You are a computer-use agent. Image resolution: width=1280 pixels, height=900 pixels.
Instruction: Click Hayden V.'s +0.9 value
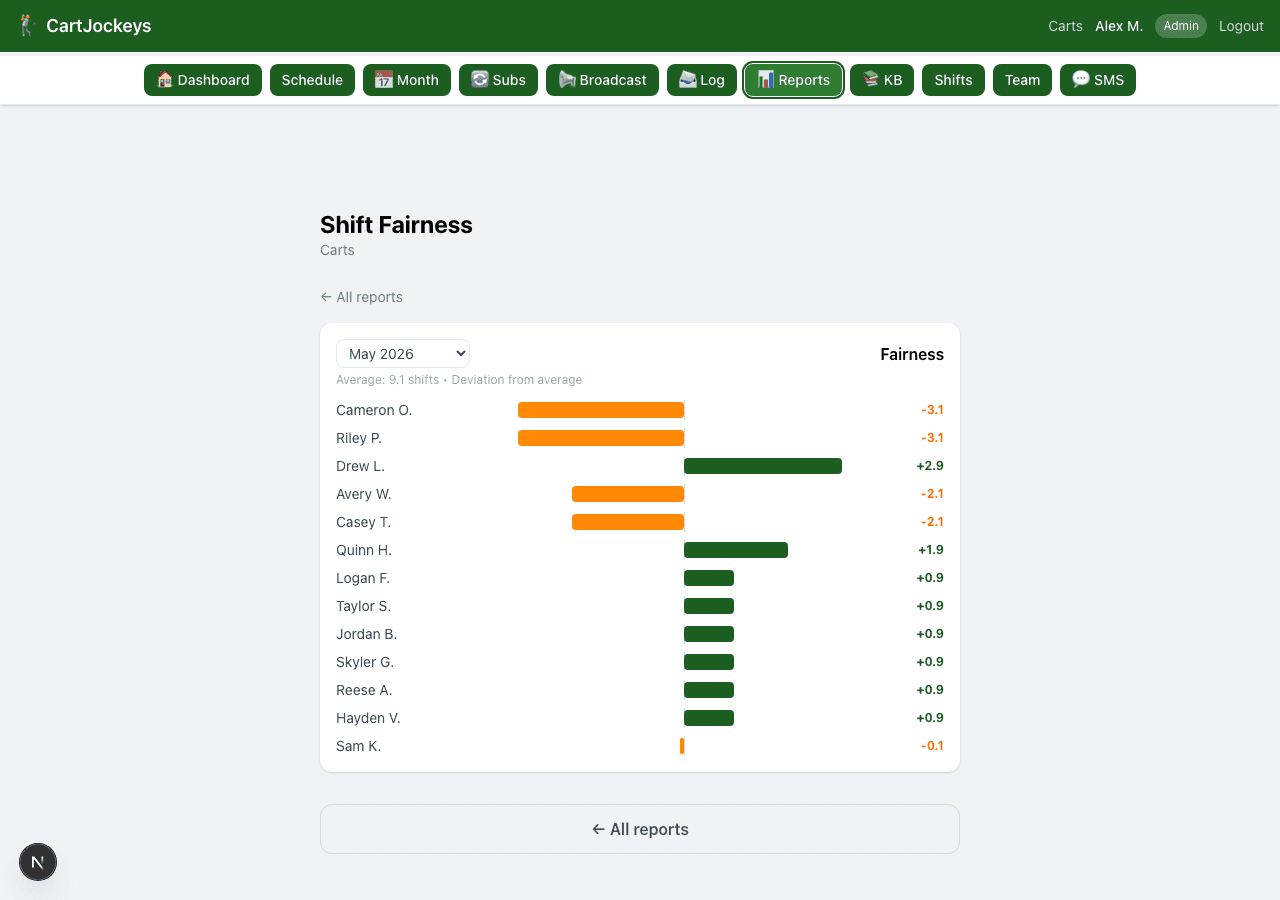[x=930, y=718]
